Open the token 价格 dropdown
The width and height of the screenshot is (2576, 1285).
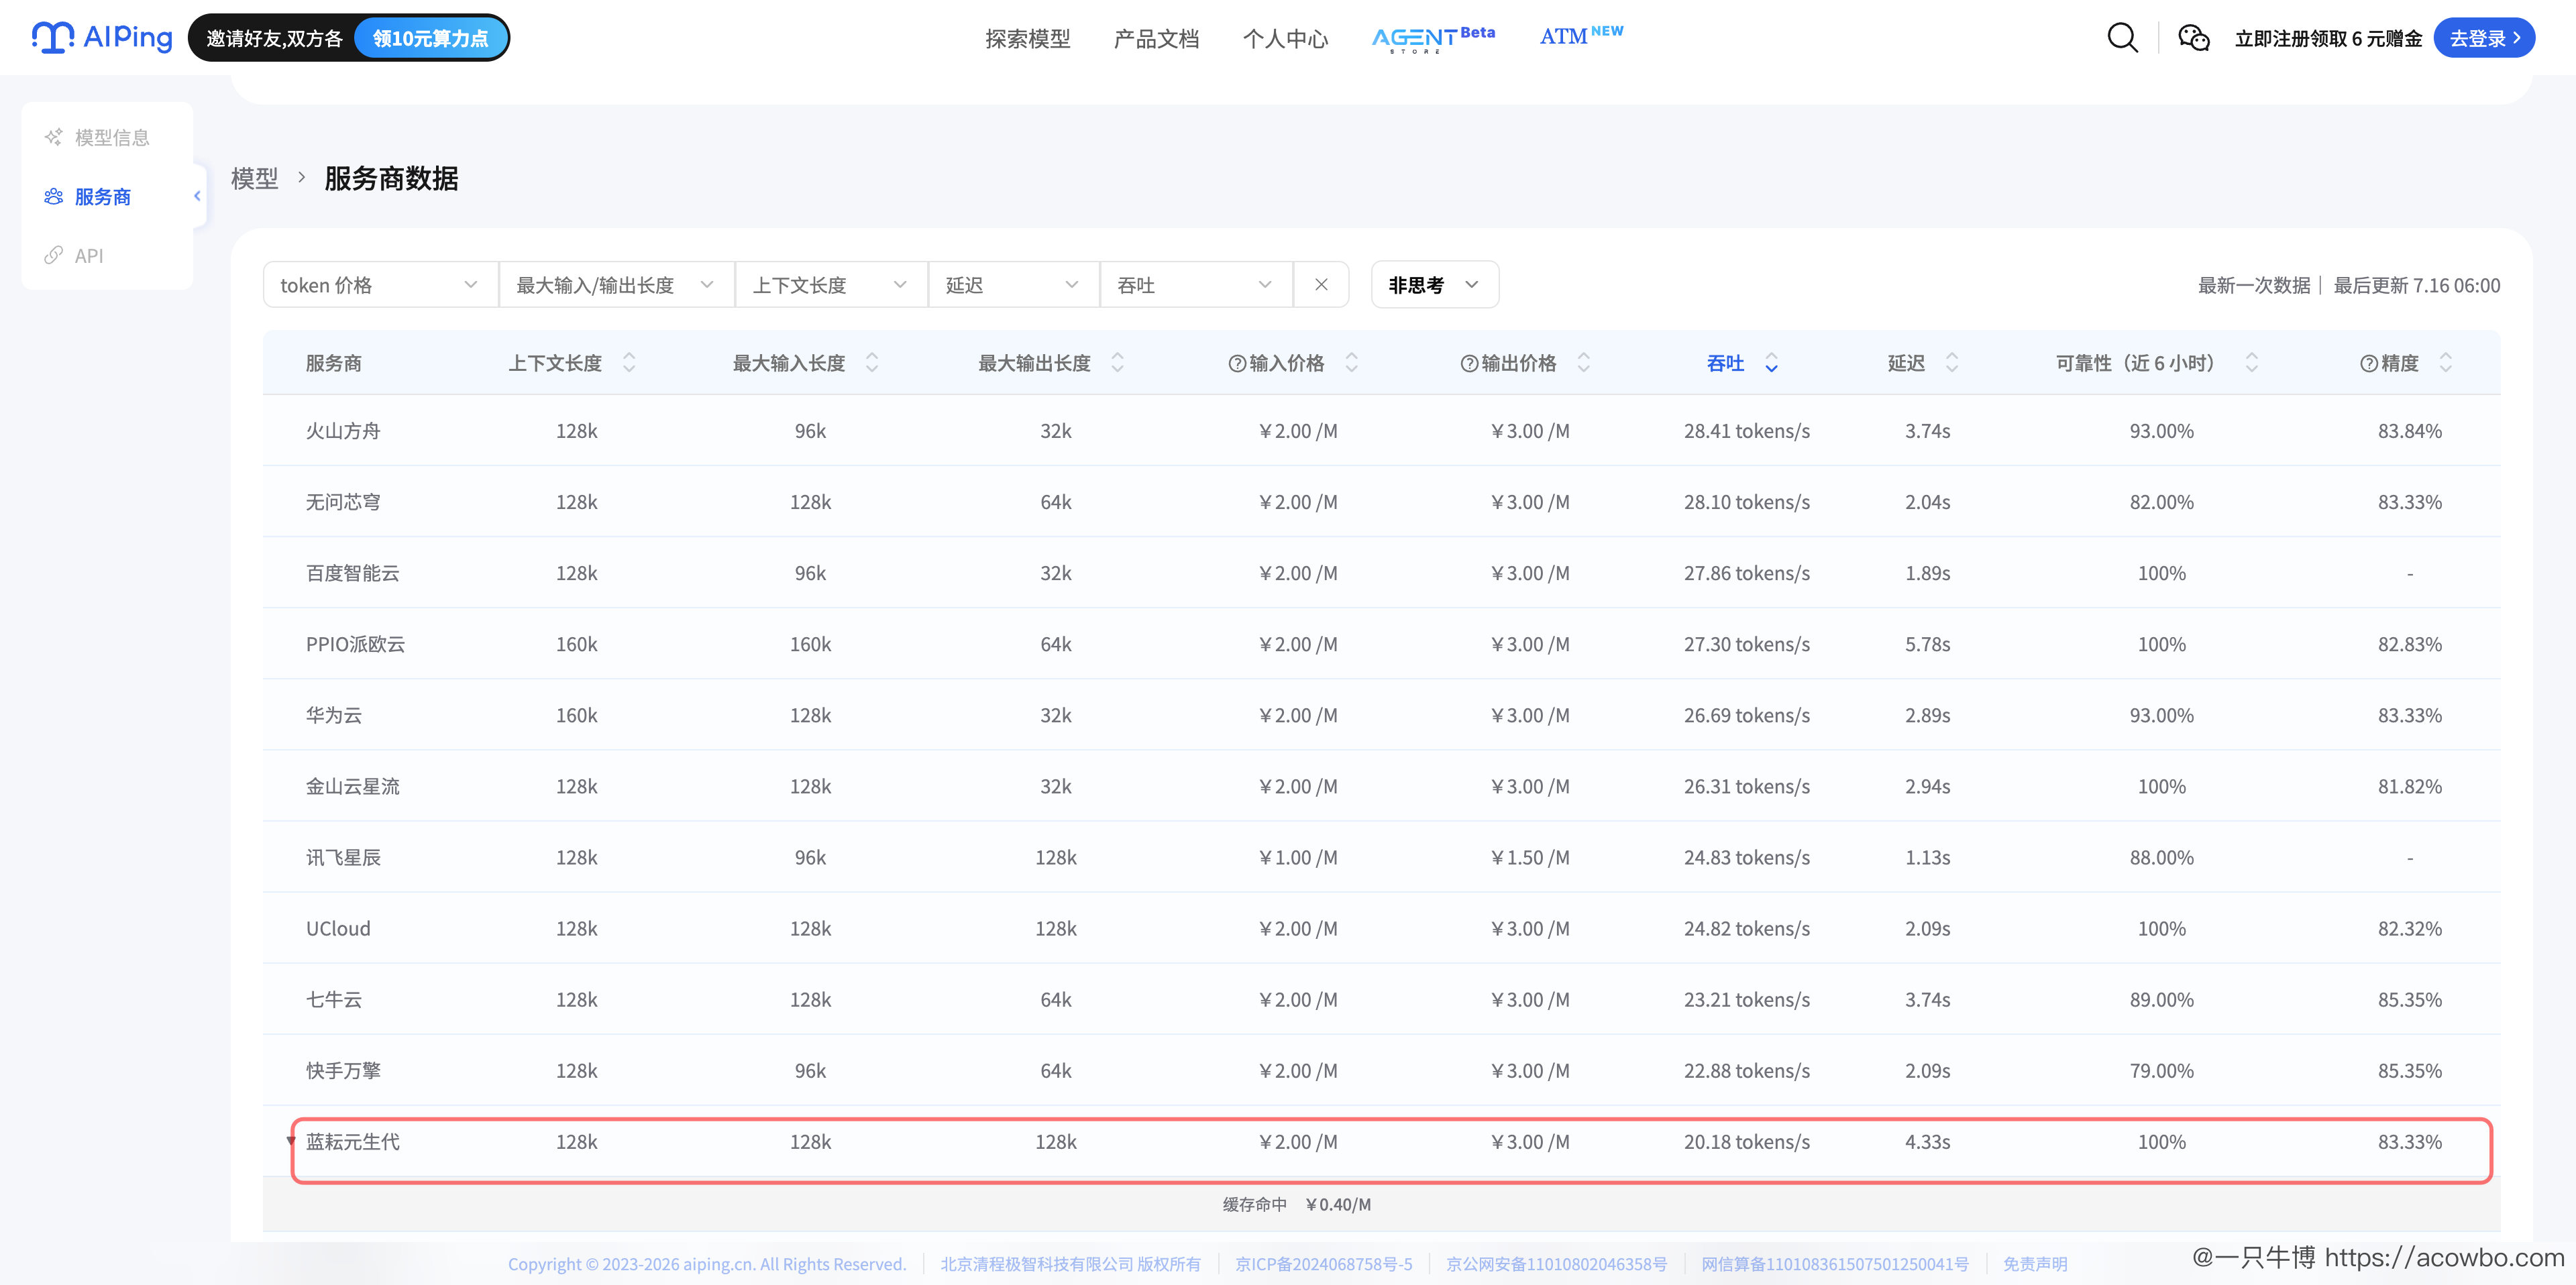381,285
